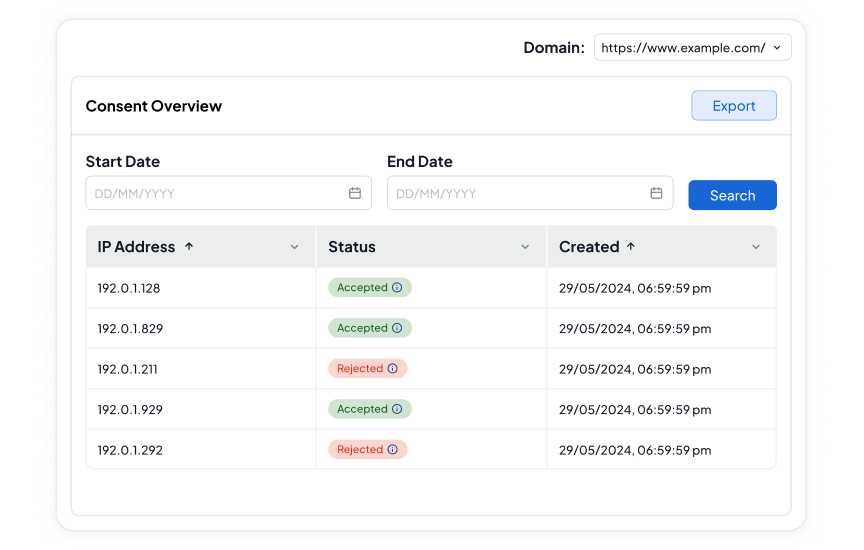Open the Start Date calendar icon
The width and height of the screenshot is (864, 550).
[x=355, y=193]
